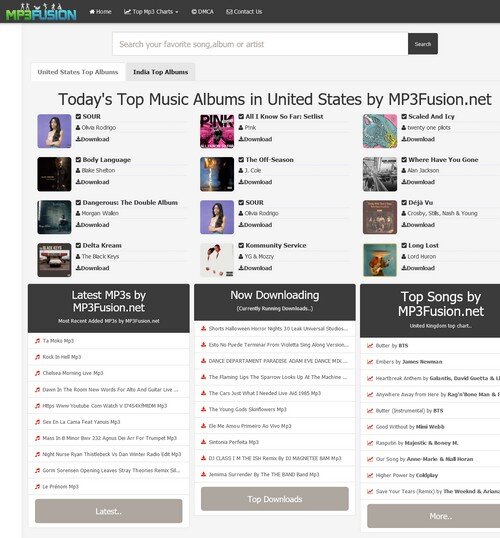Image resolution: width=500 pixels, height=538 pixels.
Task: Click checkmark icon beside Déjà Vu title
Action: click(404, 203)
